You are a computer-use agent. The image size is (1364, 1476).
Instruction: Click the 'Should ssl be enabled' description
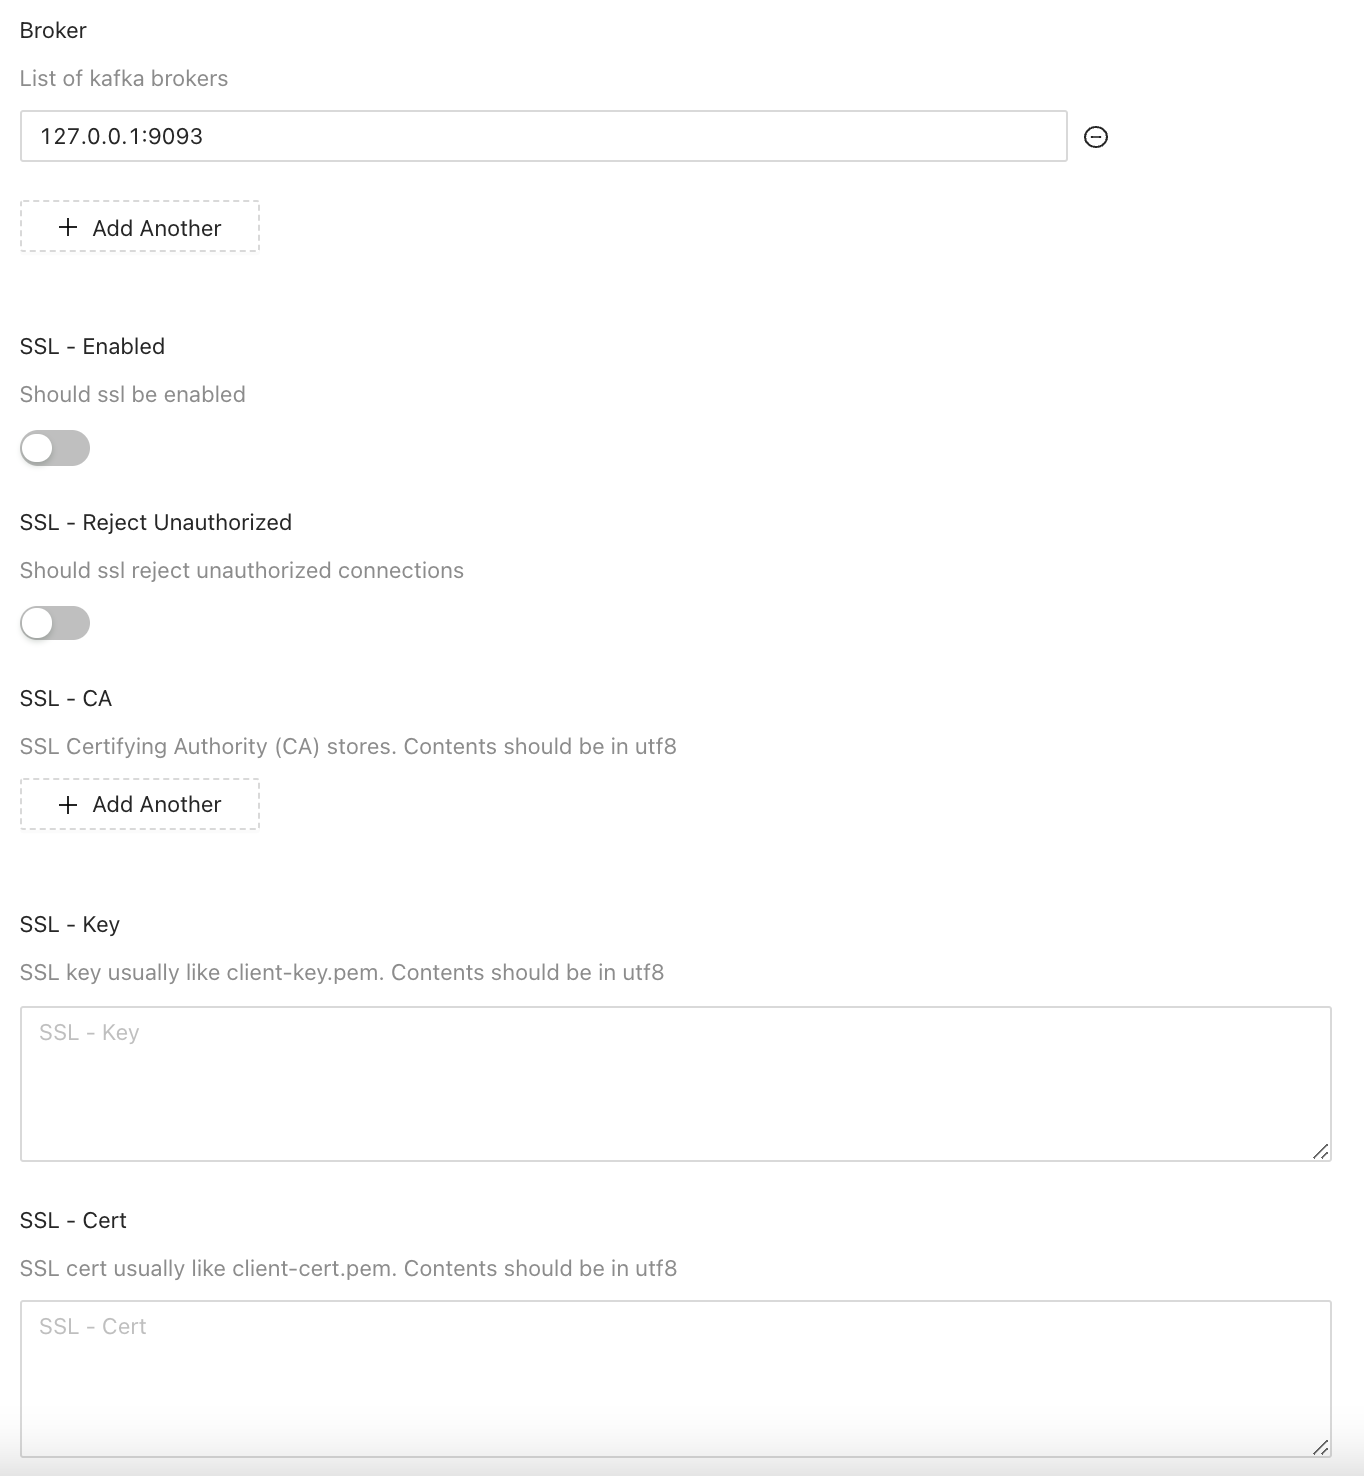tap(133, 394)
